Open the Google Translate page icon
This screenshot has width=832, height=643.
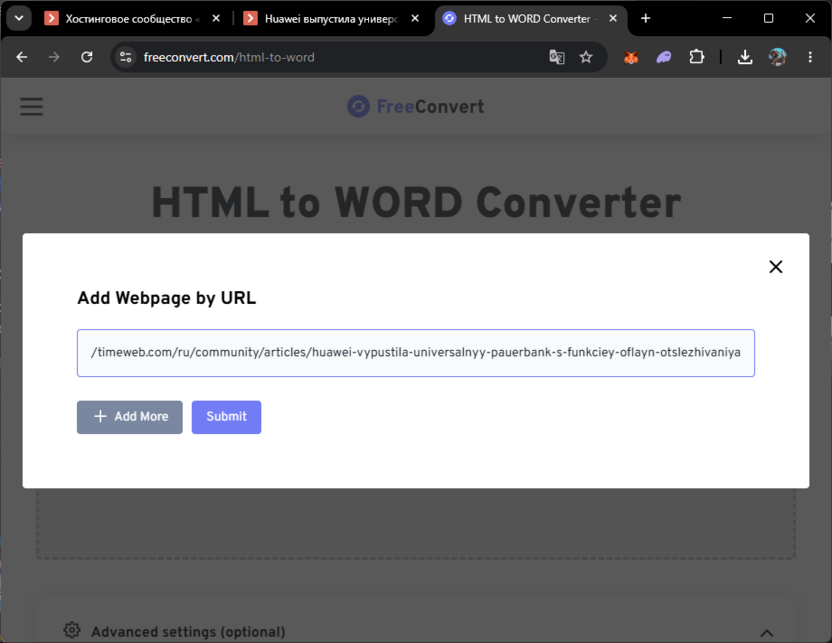click(x=557, y=57)
